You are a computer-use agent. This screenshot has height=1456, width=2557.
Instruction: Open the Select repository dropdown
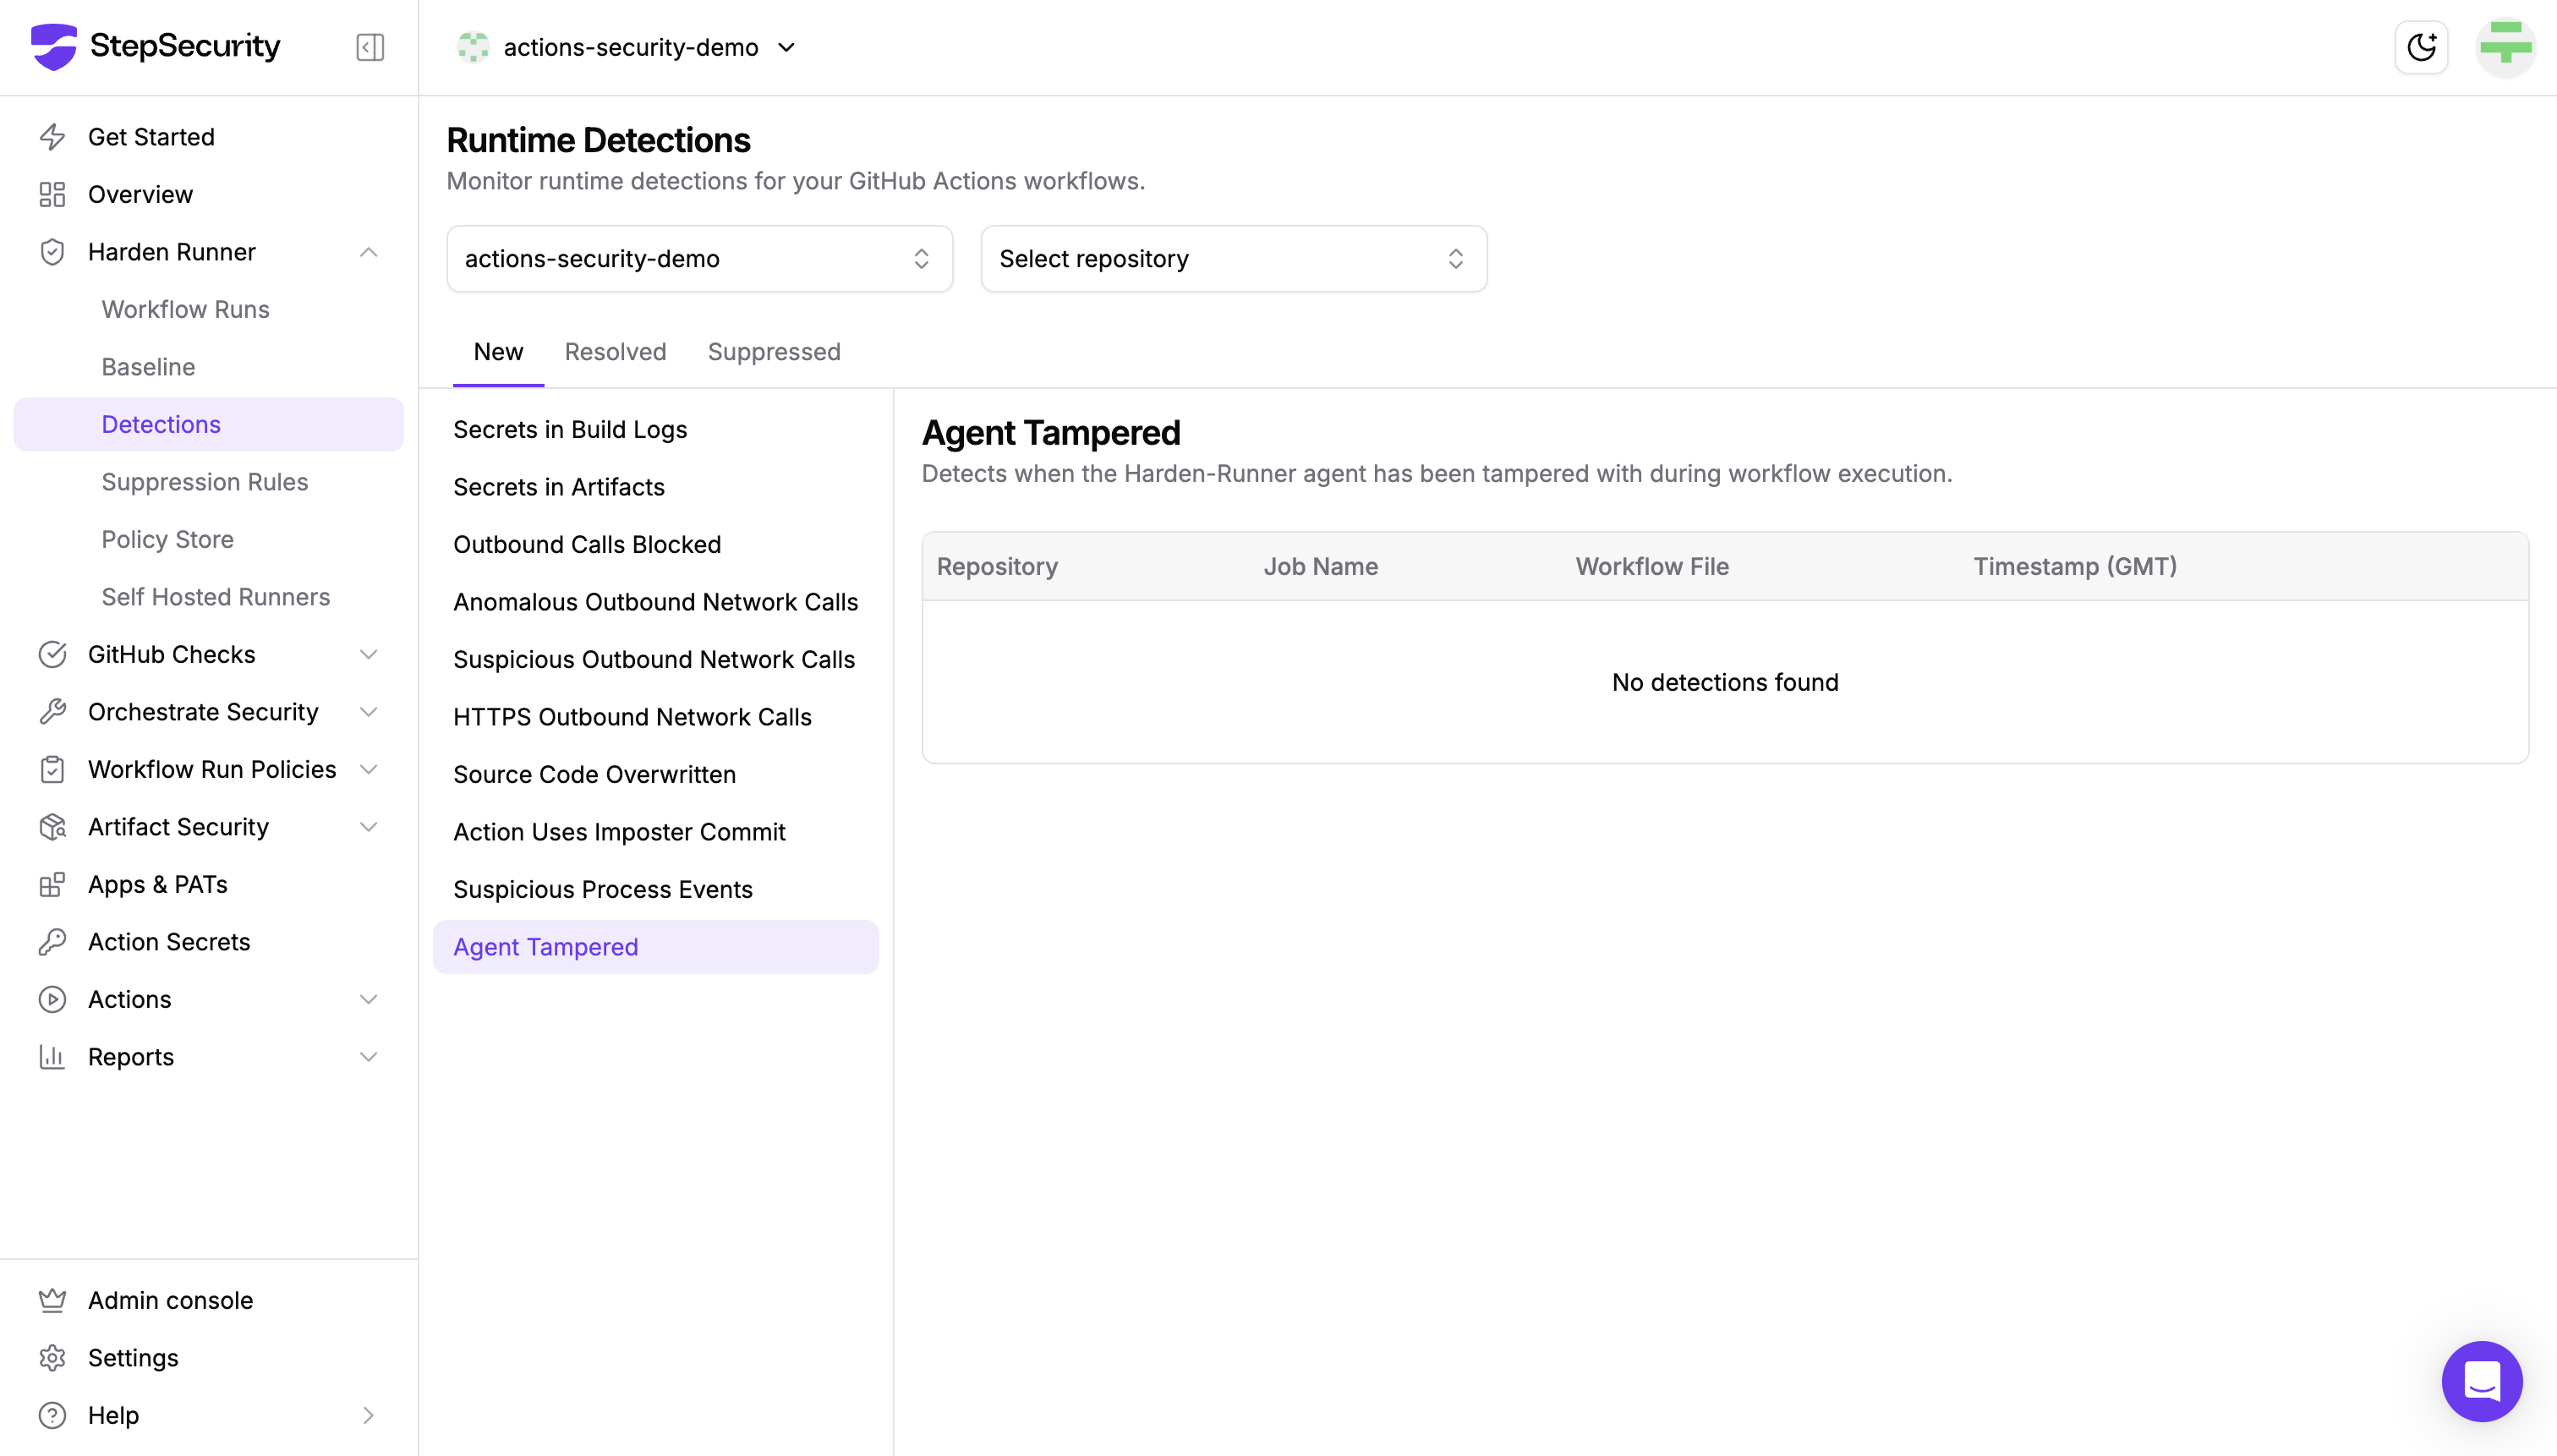tap(1233, 259)
